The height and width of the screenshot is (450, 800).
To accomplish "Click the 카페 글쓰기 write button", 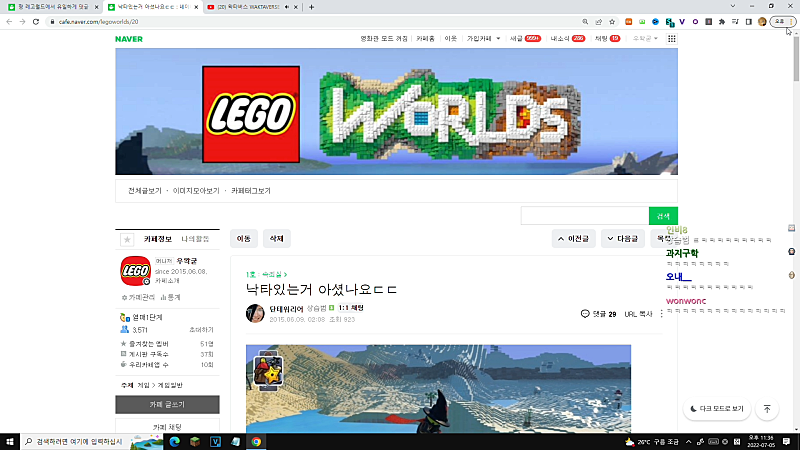I will coord(167,405).
